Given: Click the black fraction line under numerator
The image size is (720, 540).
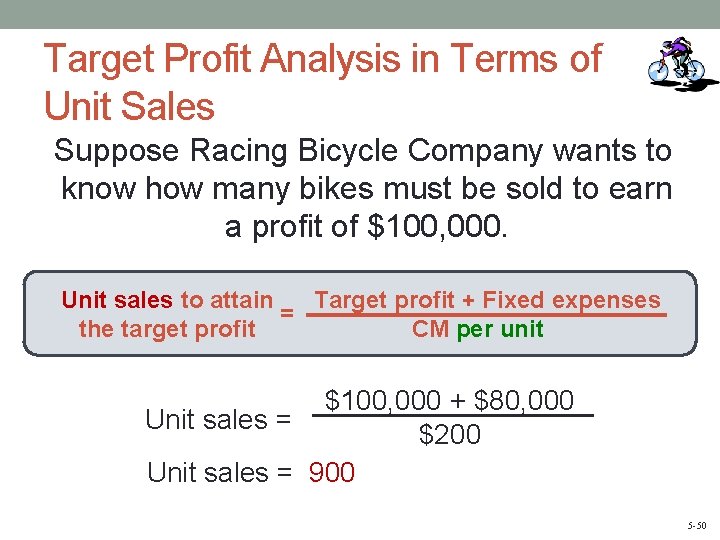Looking at the screenshot, I should [453, 416].
